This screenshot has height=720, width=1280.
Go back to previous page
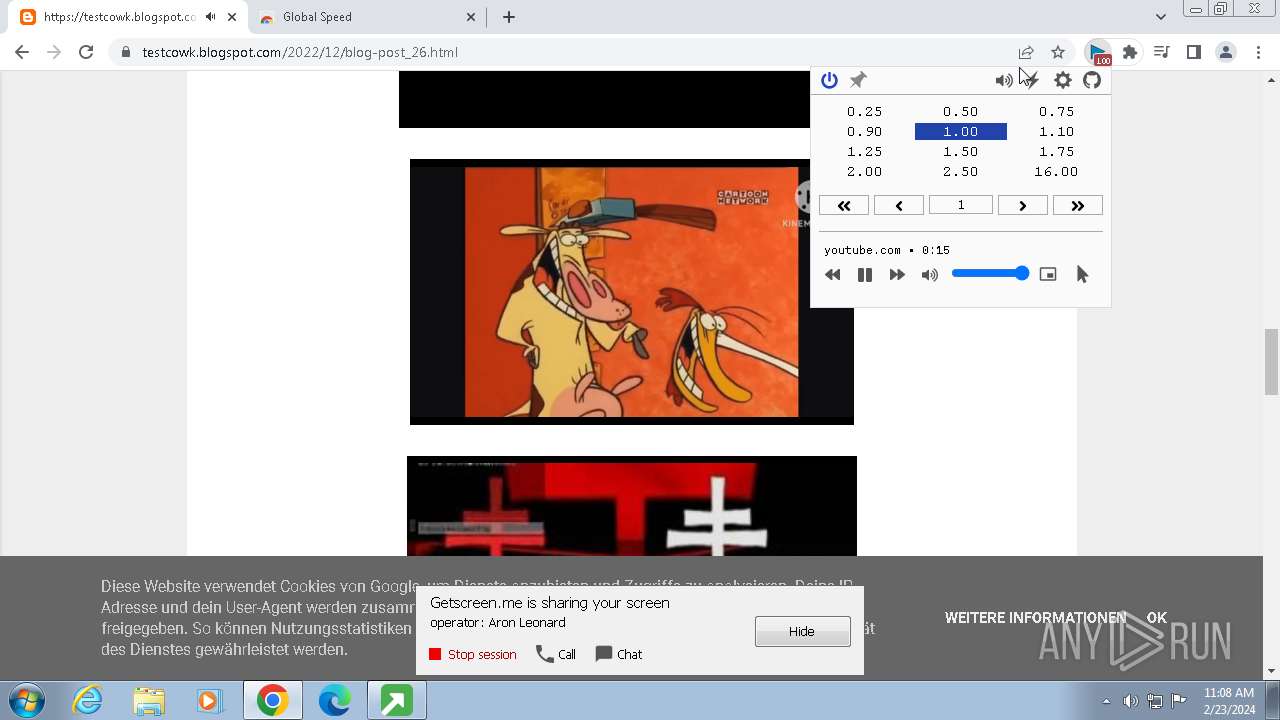[22, 52]
